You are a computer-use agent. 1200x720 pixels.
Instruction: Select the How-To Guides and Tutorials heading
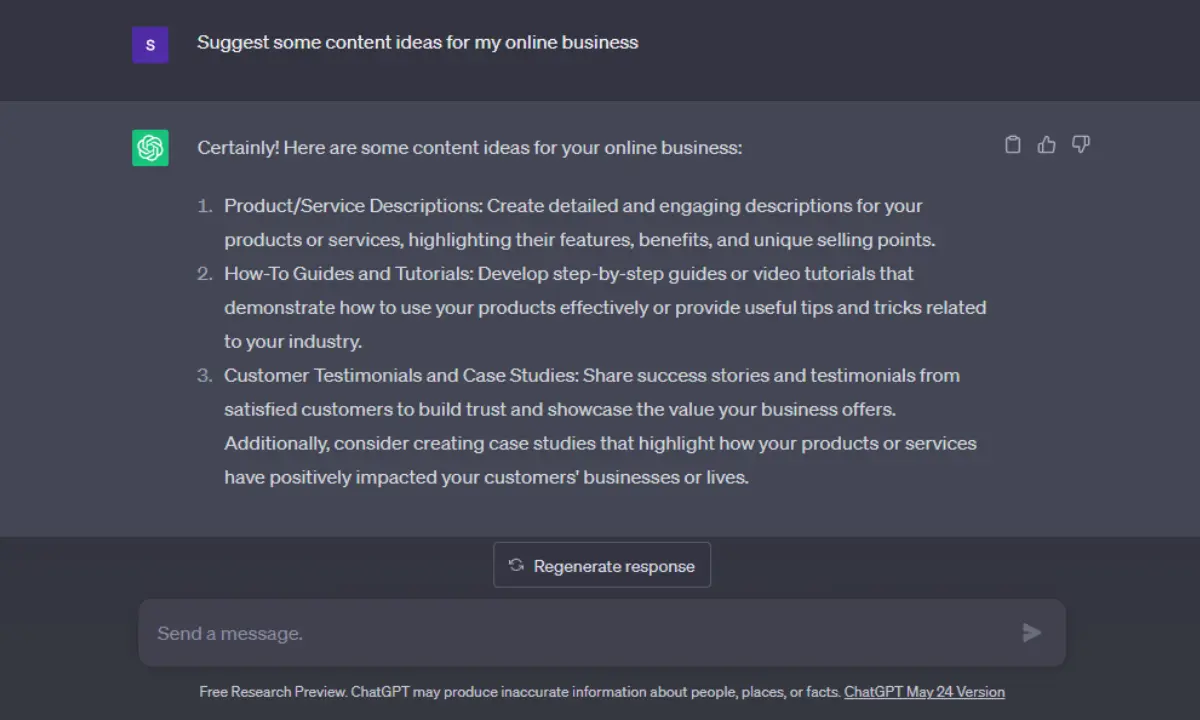click(349, 274)
